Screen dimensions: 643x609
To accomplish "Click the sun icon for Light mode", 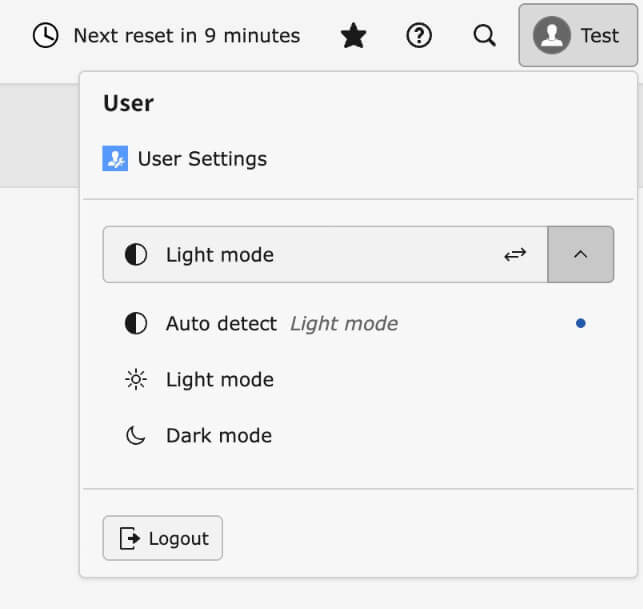I will [x=135, y=380].
